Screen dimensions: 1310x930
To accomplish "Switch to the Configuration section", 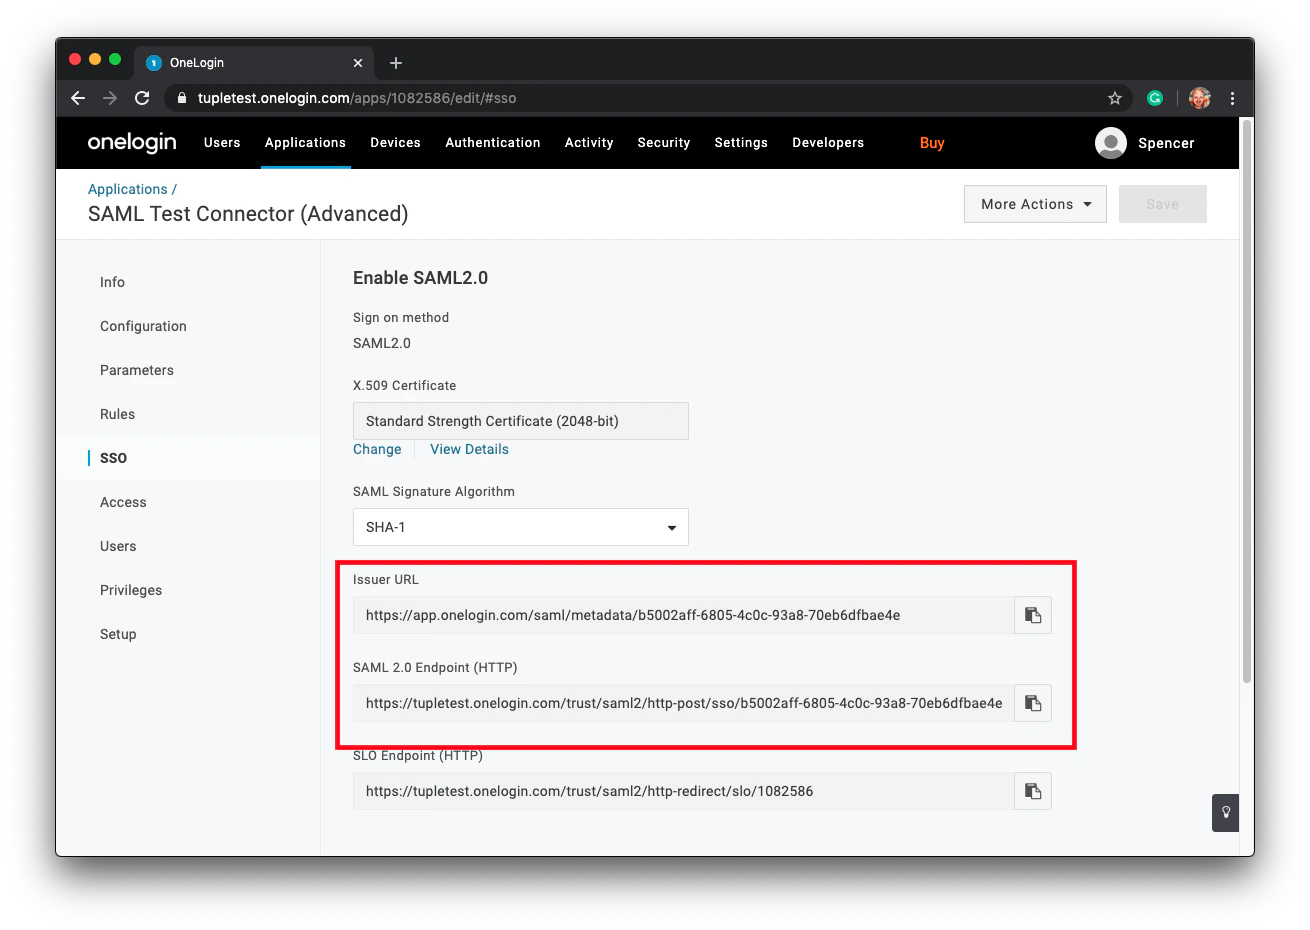I will (x=143, y=326).
